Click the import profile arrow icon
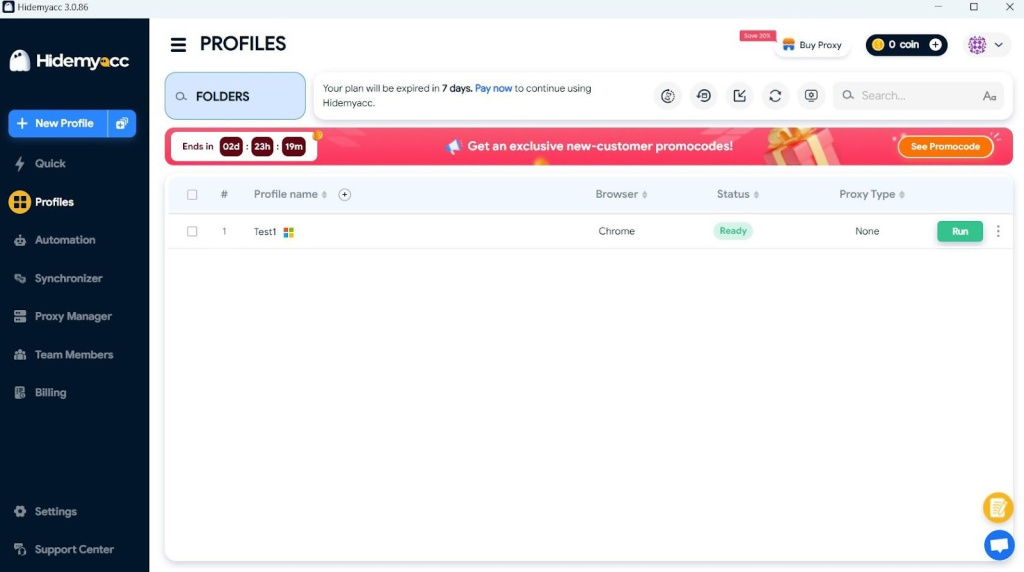This screenshot has width=1024, height=572. (x=740, y=96)
